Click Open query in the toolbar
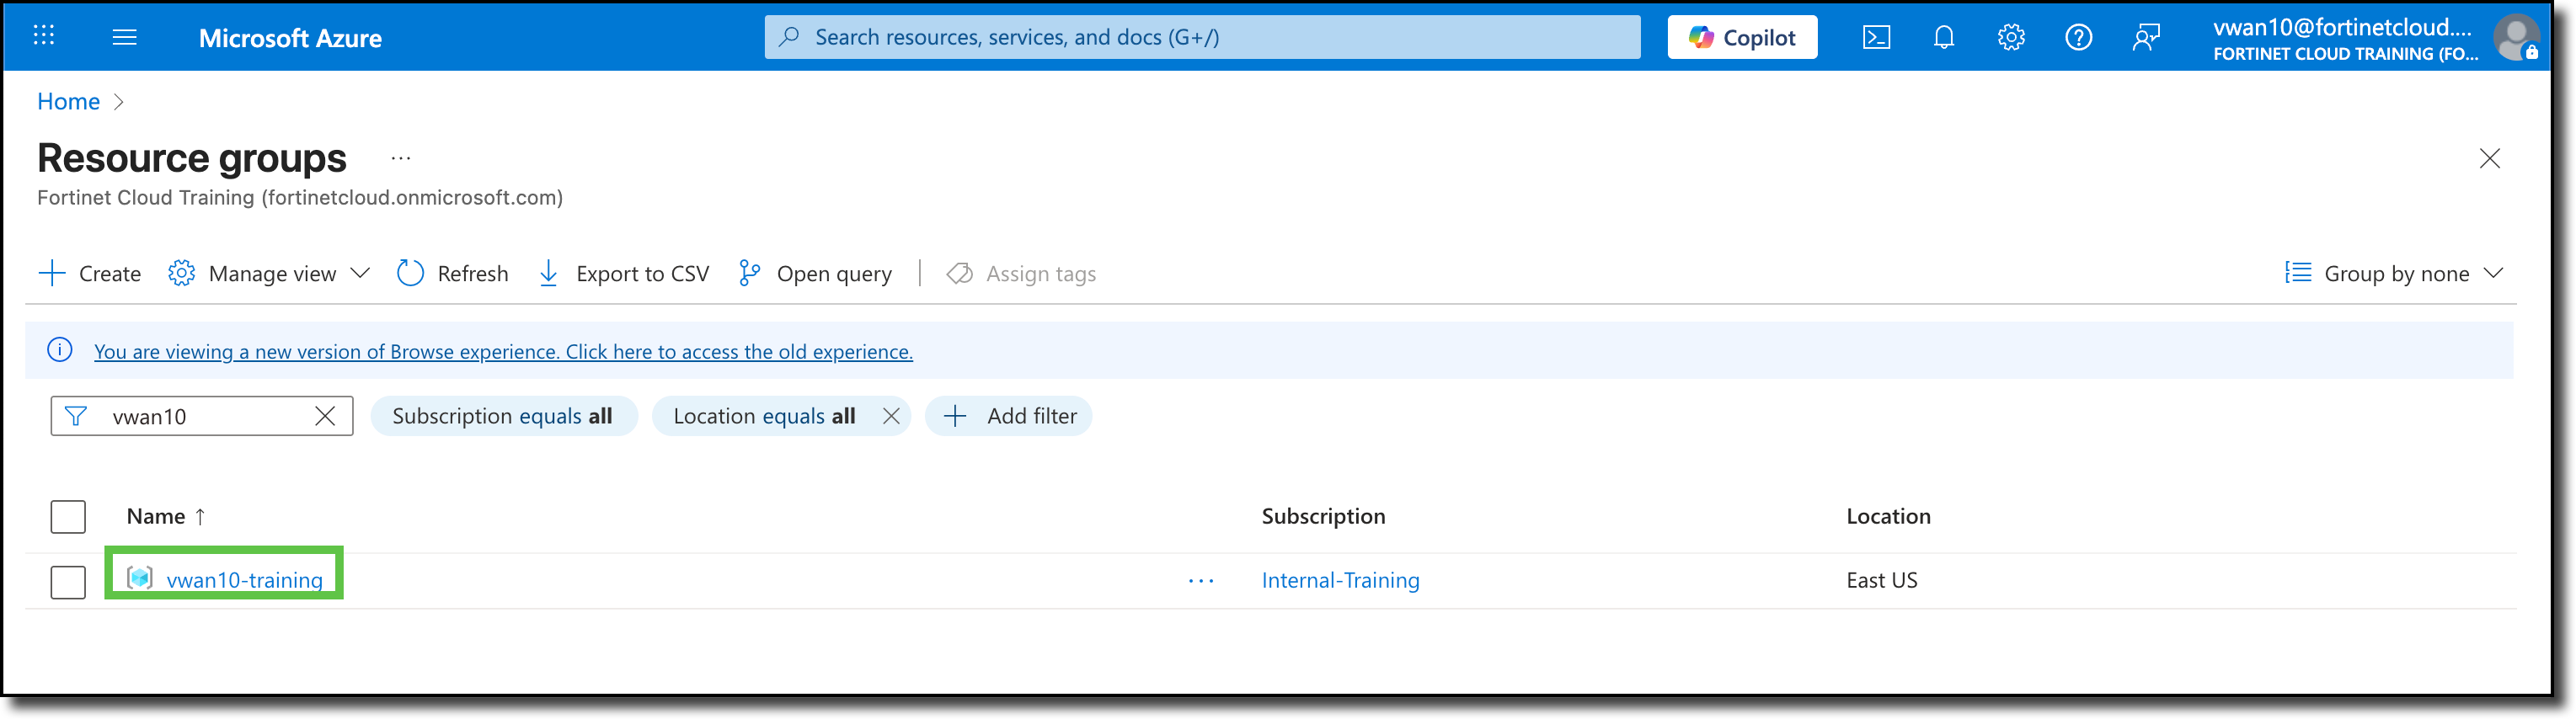Image resolution: width=2576 pixels, height=719 pixels. click(x=815, y=274)
